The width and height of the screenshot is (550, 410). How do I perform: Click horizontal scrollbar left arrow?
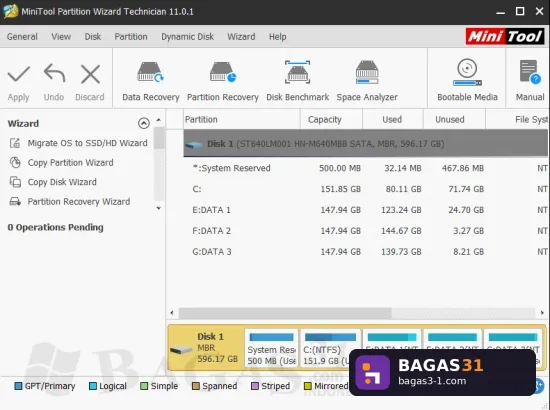(172, 312)
